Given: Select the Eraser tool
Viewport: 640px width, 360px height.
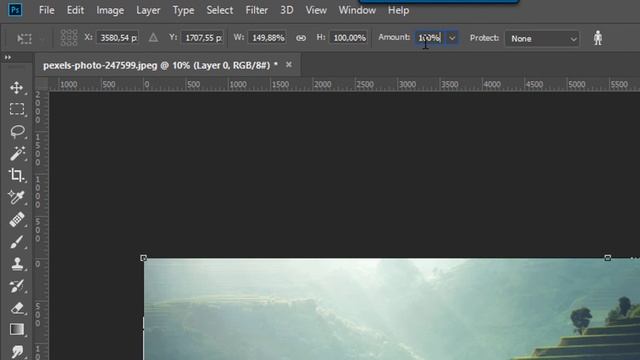Looking at the screenshot, I should click(17, 308).
